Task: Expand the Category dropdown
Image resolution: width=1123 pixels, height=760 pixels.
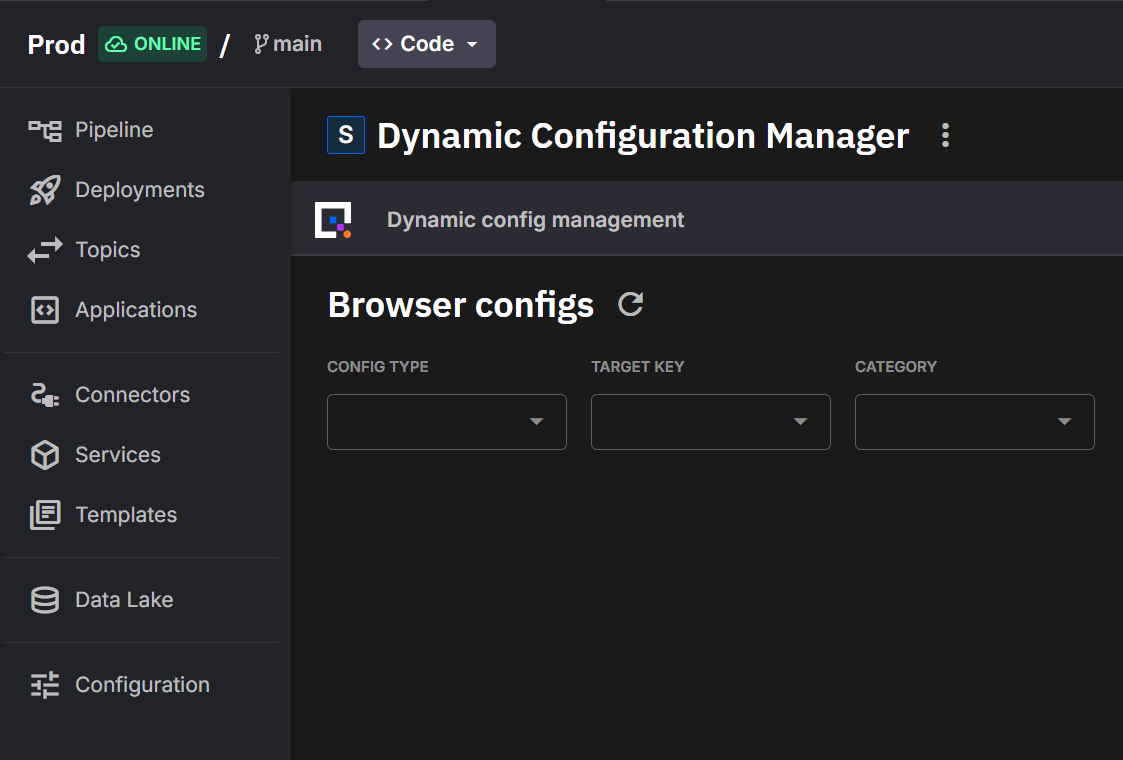Action: [x=974, y=422]
